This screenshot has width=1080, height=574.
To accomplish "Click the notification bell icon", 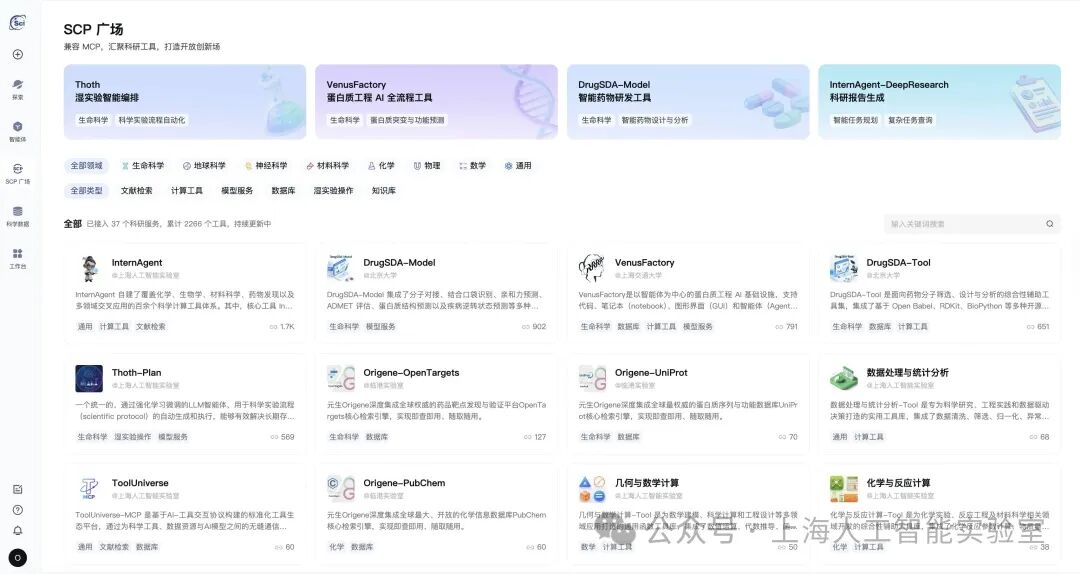I will coord(18,530).
